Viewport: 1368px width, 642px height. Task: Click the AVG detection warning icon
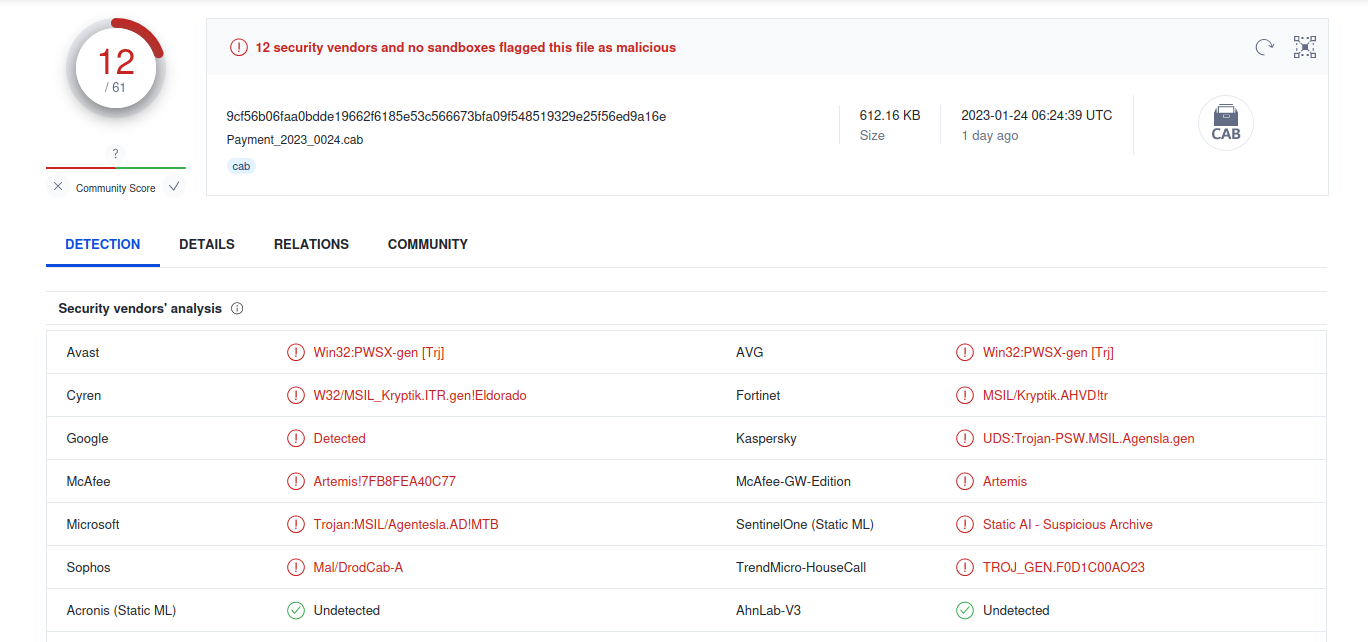pos(965,352)
